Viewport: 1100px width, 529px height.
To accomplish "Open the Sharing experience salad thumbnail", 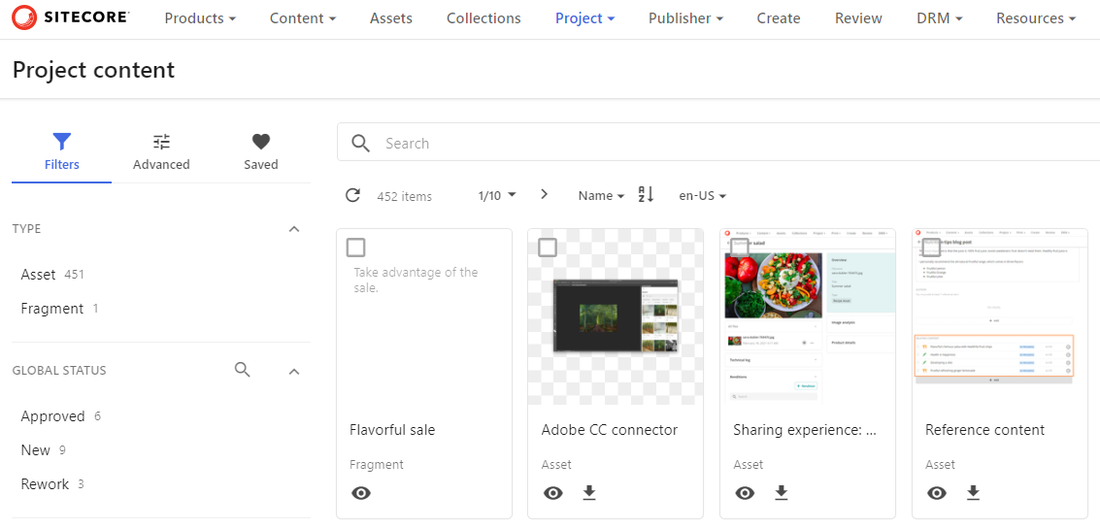I will [807, 316].
